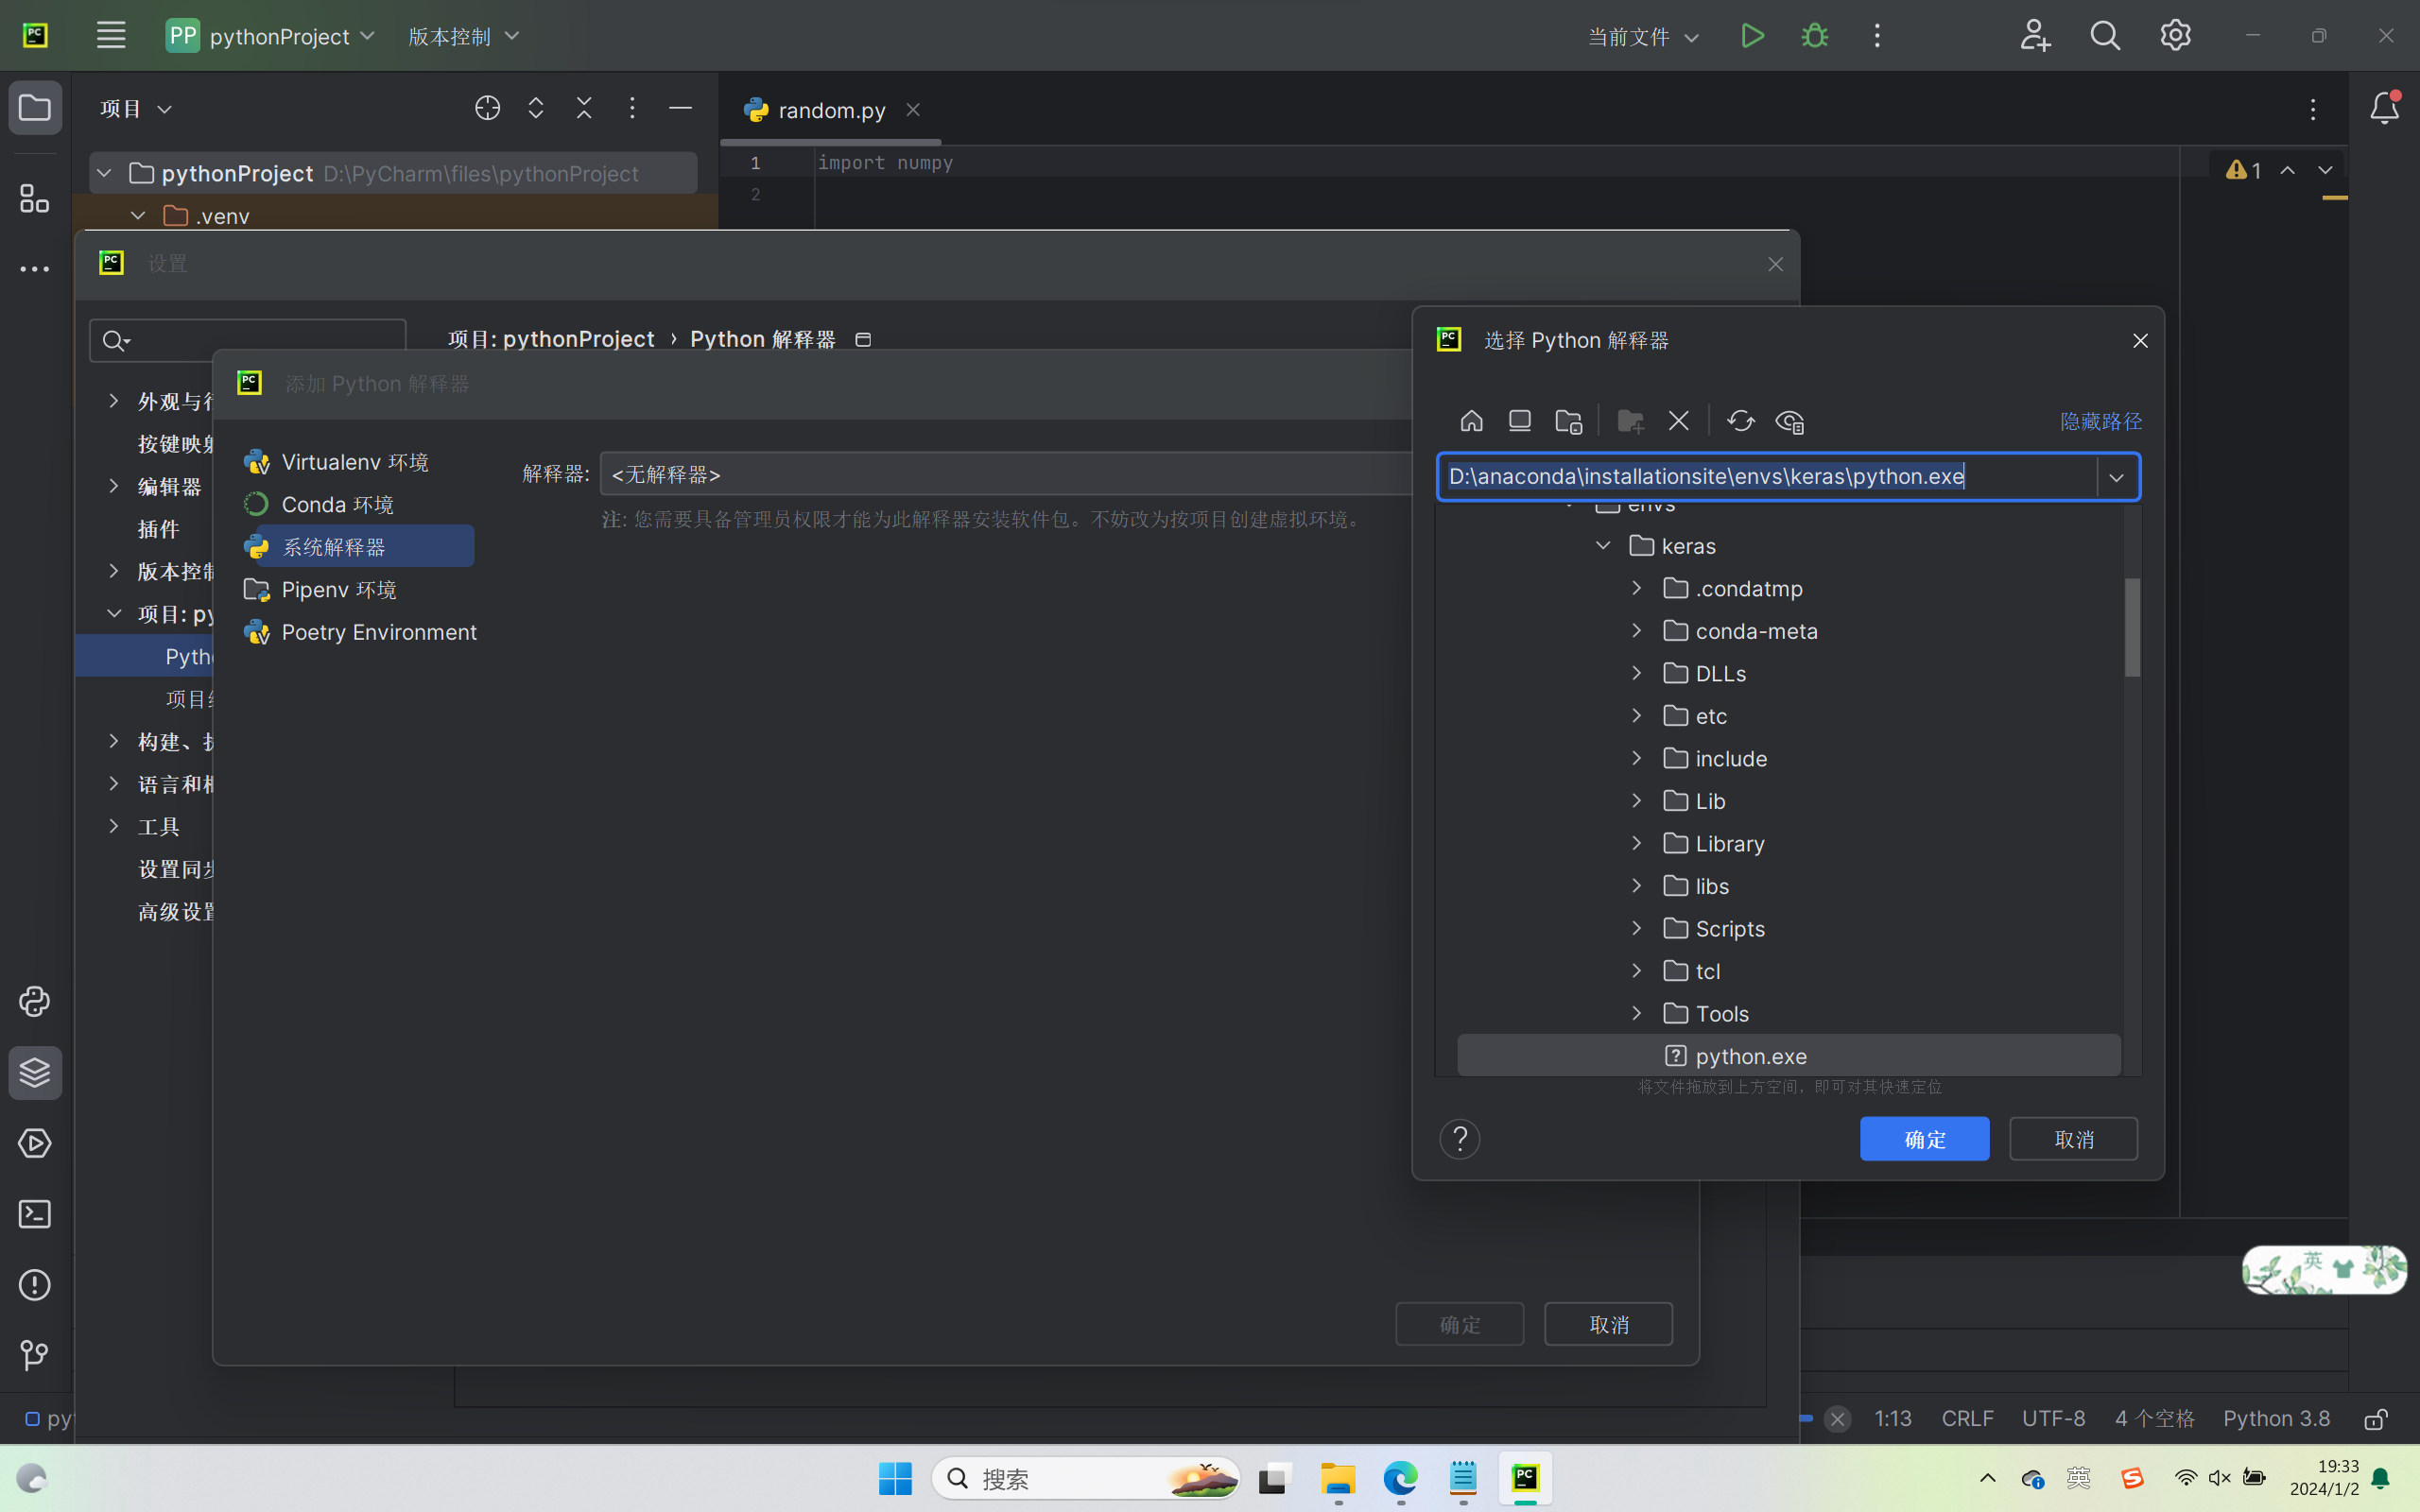
Task: Collapse the keras folder
Action: click(1603, 546)
